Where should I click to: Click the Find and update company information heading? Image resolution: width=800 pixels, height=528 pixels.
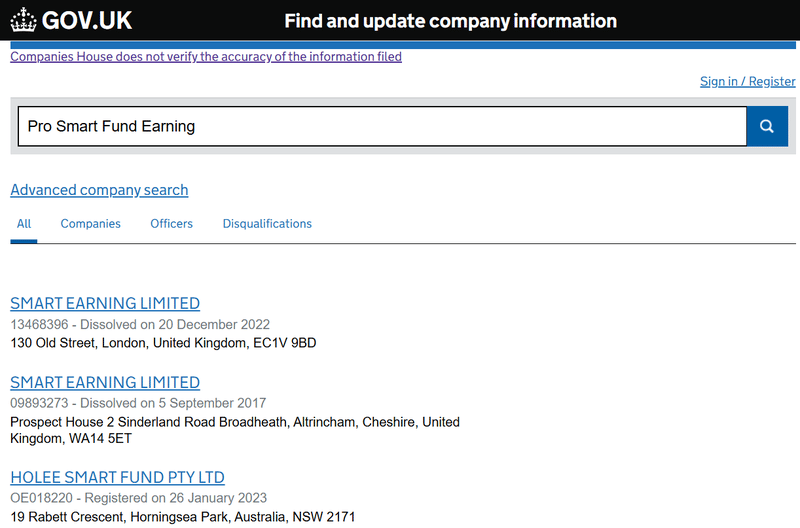pyautogui.click(x=451, y=21)
